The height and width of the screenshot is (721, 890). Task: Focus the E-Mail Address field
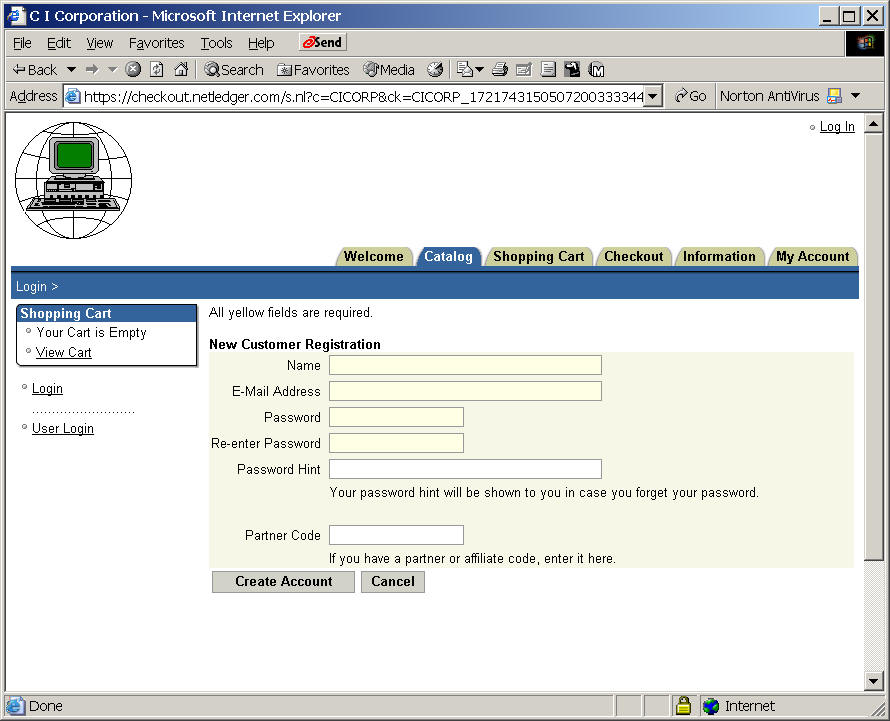pos(465,391)
